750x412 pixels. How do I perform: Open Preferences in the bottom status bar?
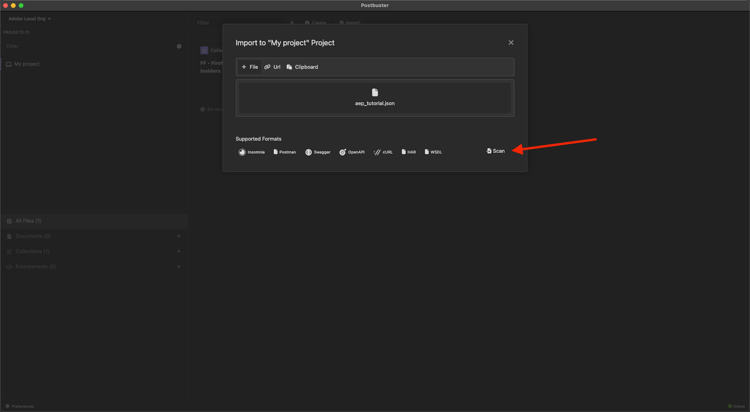click(x=20, y=406)
